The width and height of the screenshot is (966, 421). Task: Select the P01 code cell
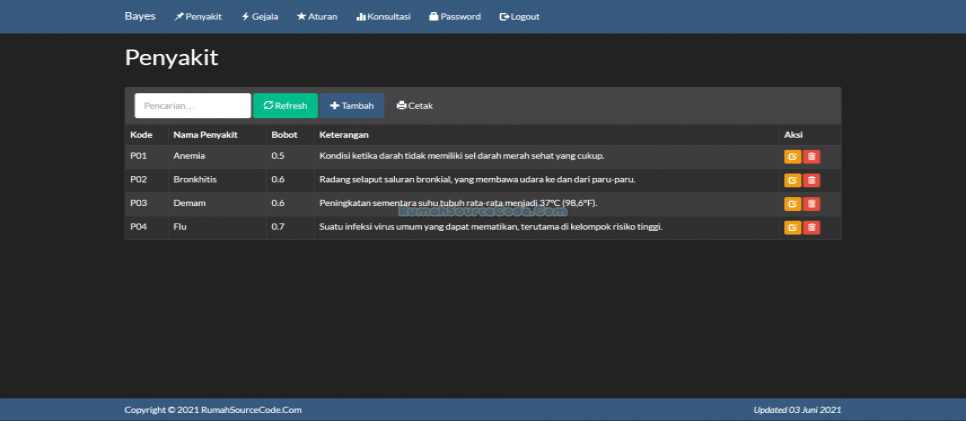pyautogui.click(x=139, y=156)
